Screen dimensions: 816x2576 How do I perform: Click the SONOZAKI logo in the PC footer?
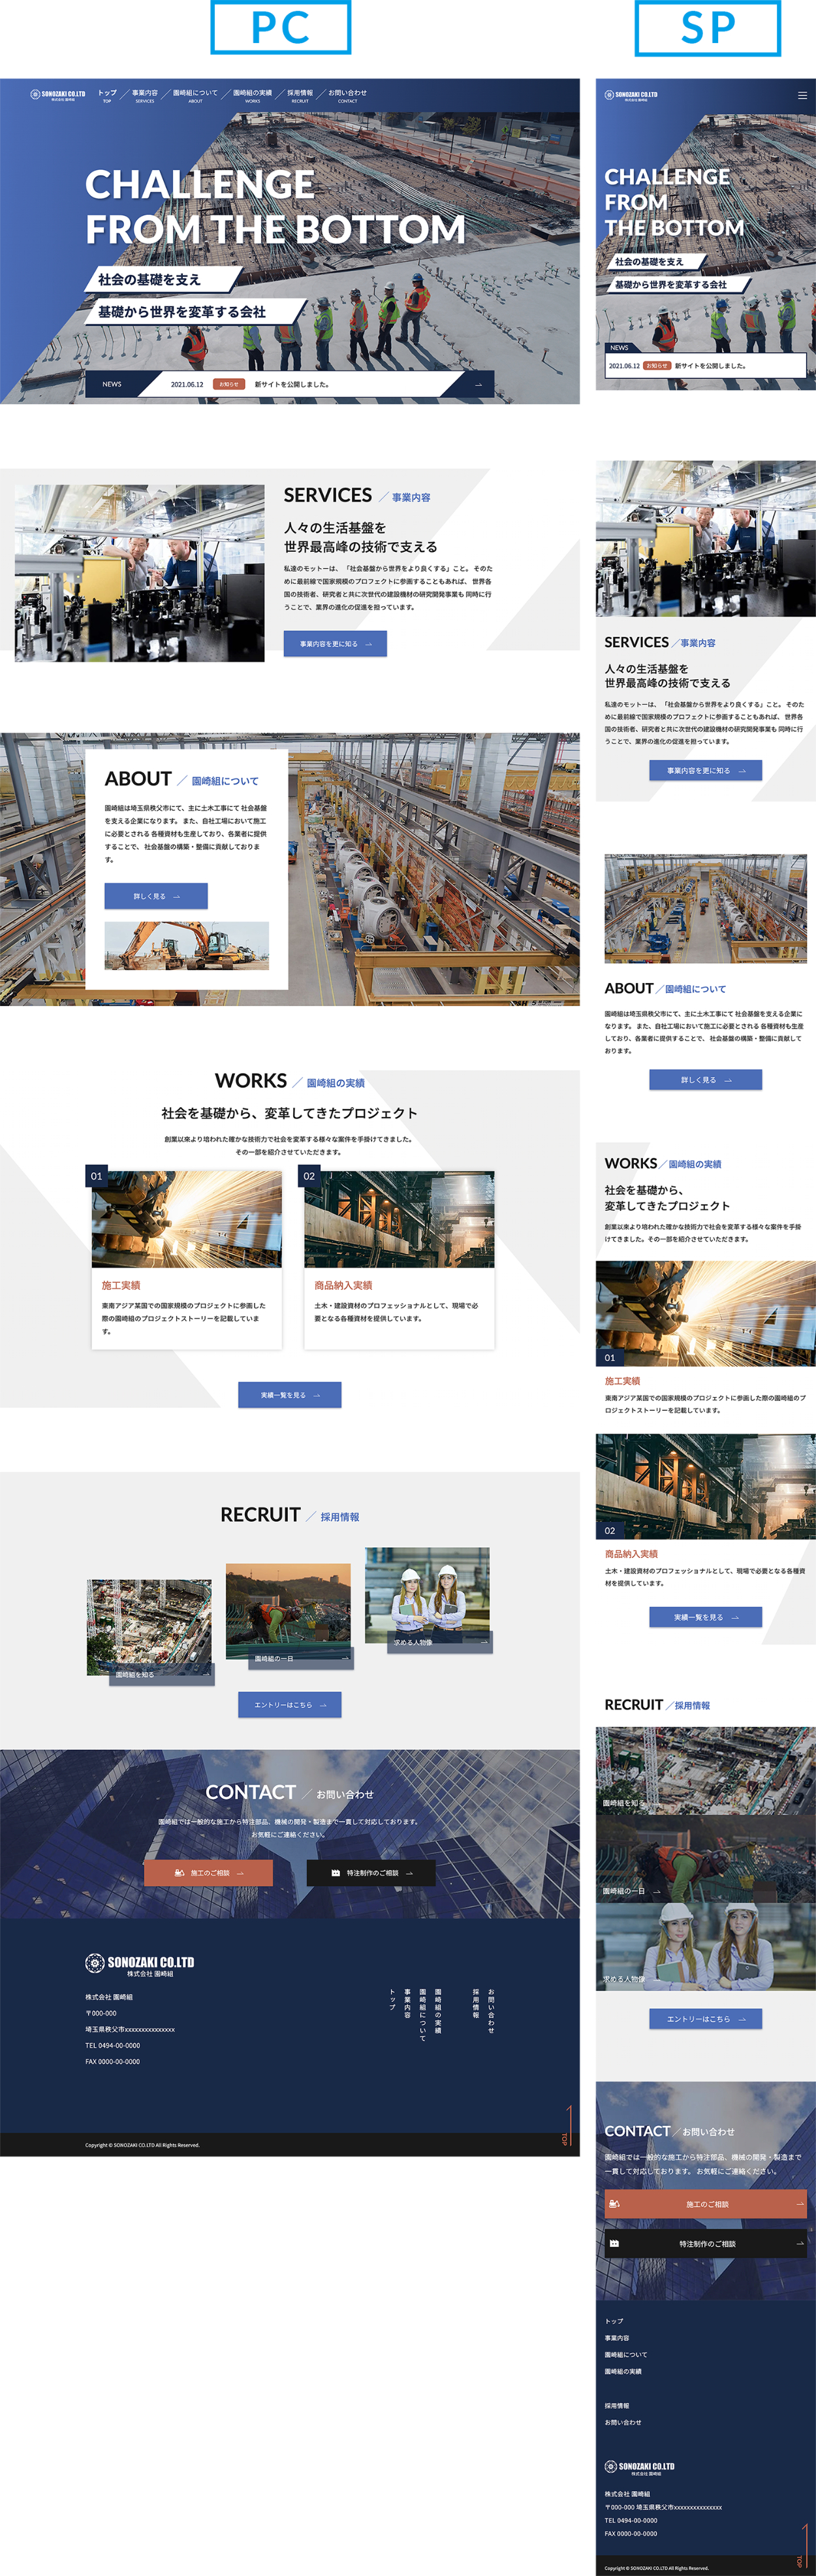(x=140, y=1964)
